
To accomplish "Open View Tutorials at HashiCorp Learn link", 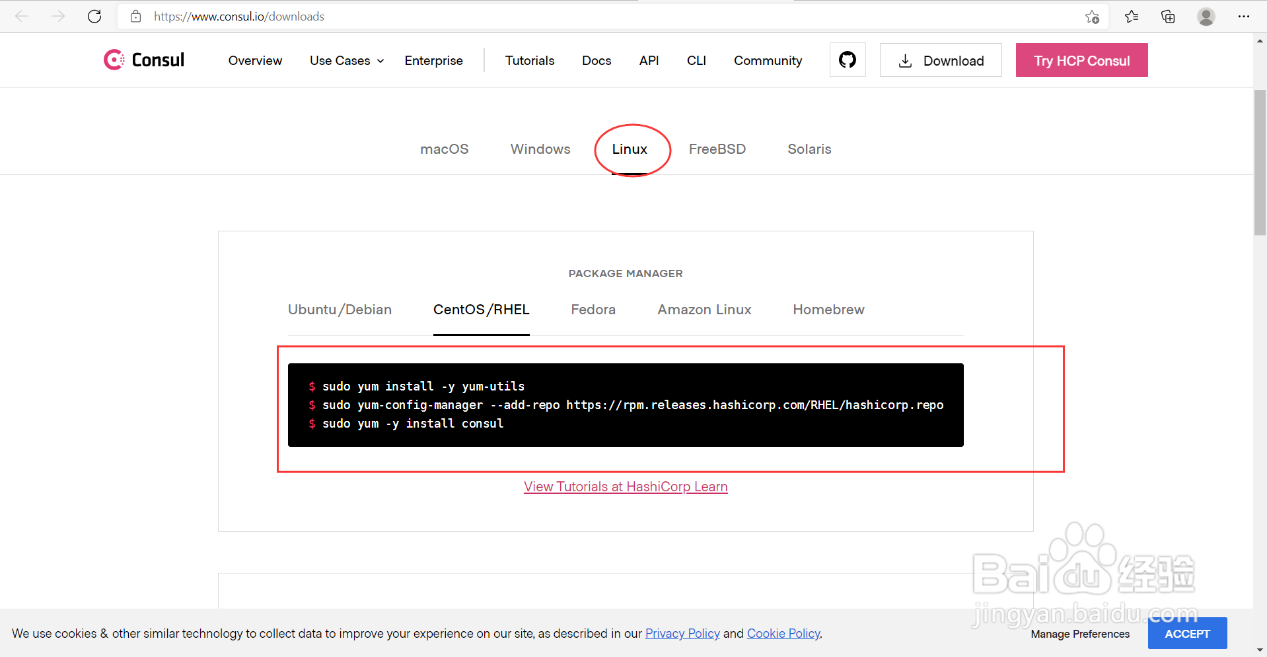I will (x=626, y=487).
